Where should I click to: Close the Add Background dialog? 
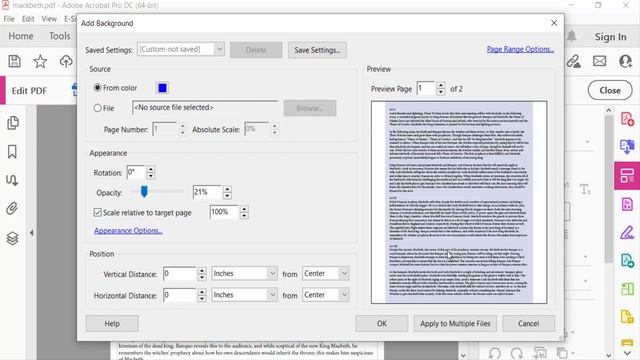tap(553, 23)
